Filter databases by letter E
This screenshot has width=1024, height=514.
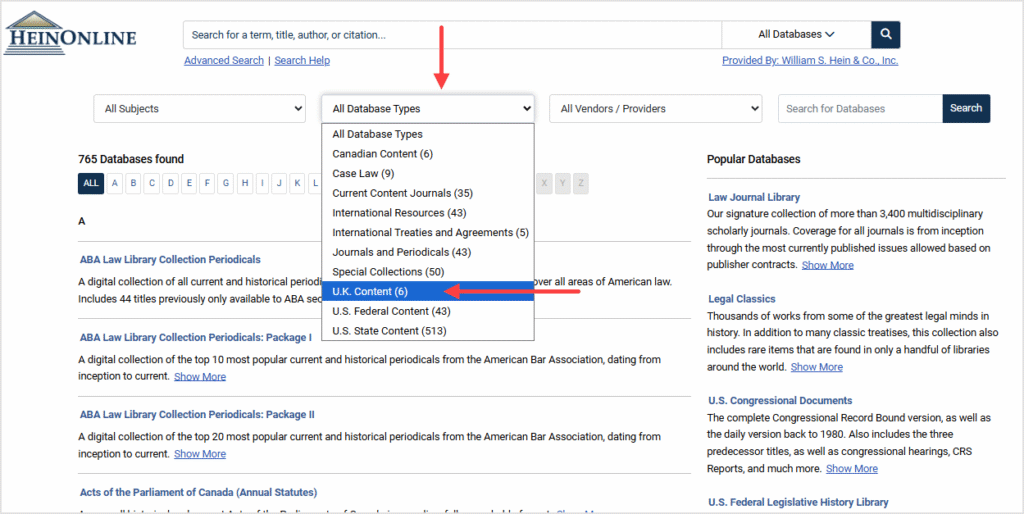189,184
